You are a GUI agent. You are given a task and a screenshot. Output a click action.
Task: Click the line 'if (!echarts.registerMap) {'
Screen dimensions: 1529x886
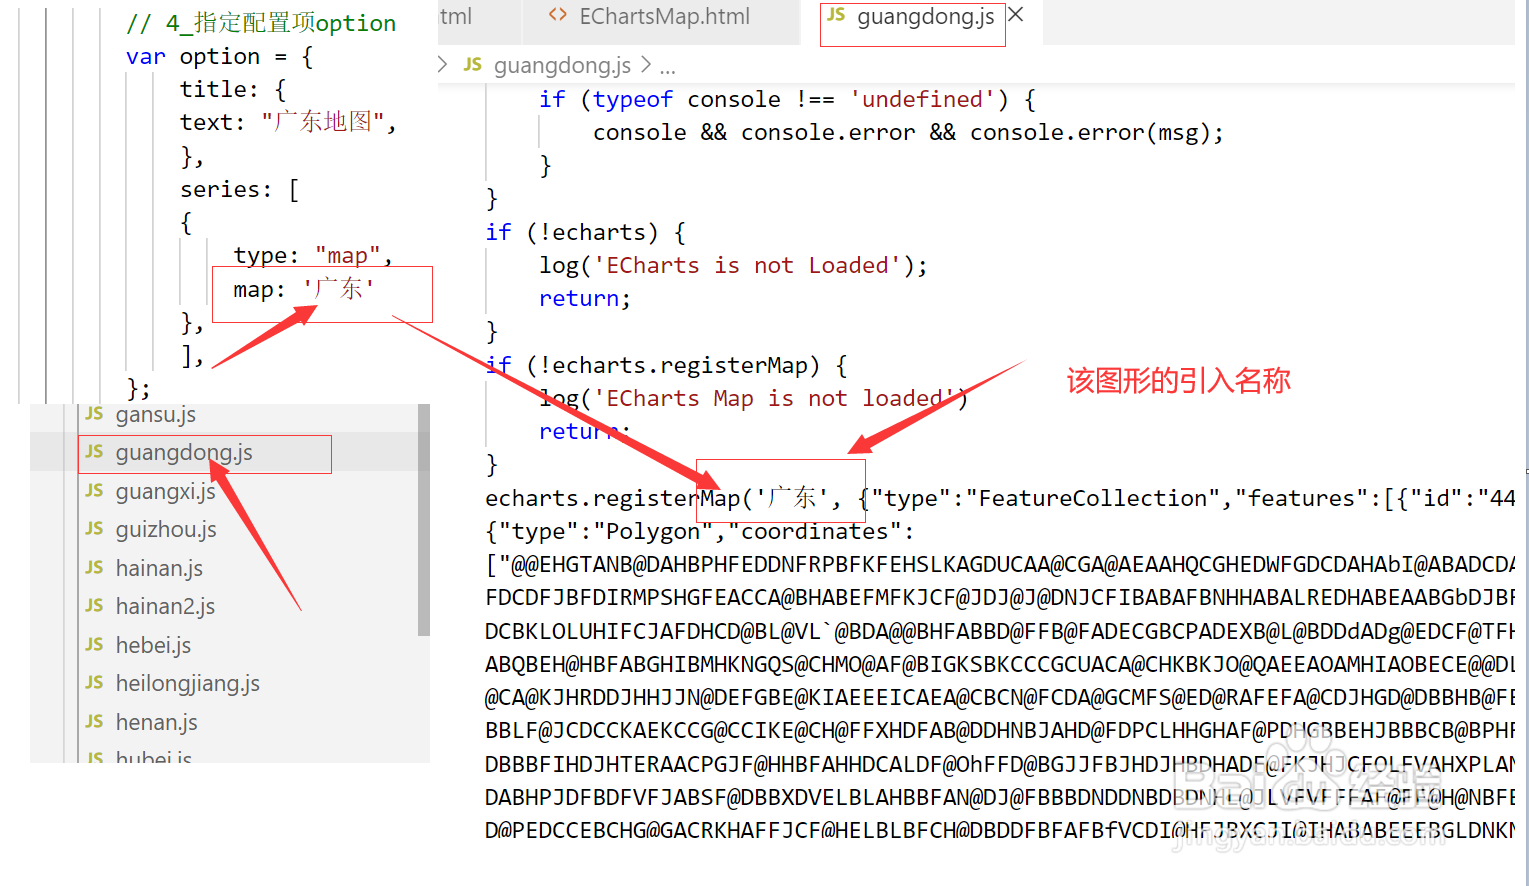coord(666,366)
